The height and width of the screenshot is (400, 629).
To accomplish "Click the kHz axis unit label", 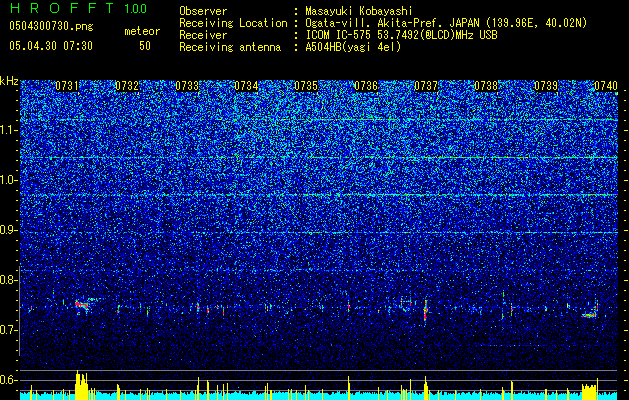I will [x=9, y=81].
